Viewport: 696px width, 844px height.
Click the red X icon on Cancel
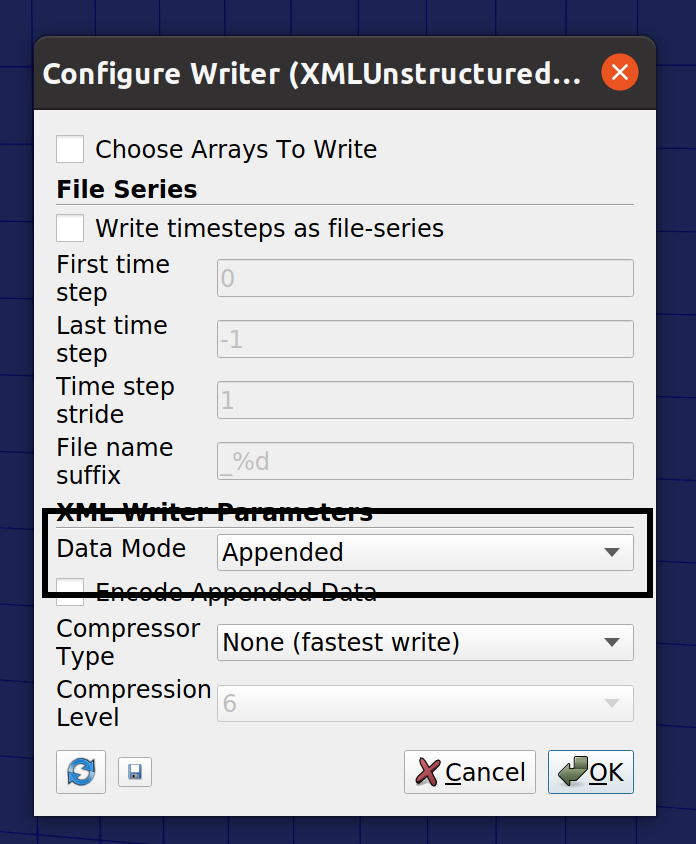click(428, 772)
